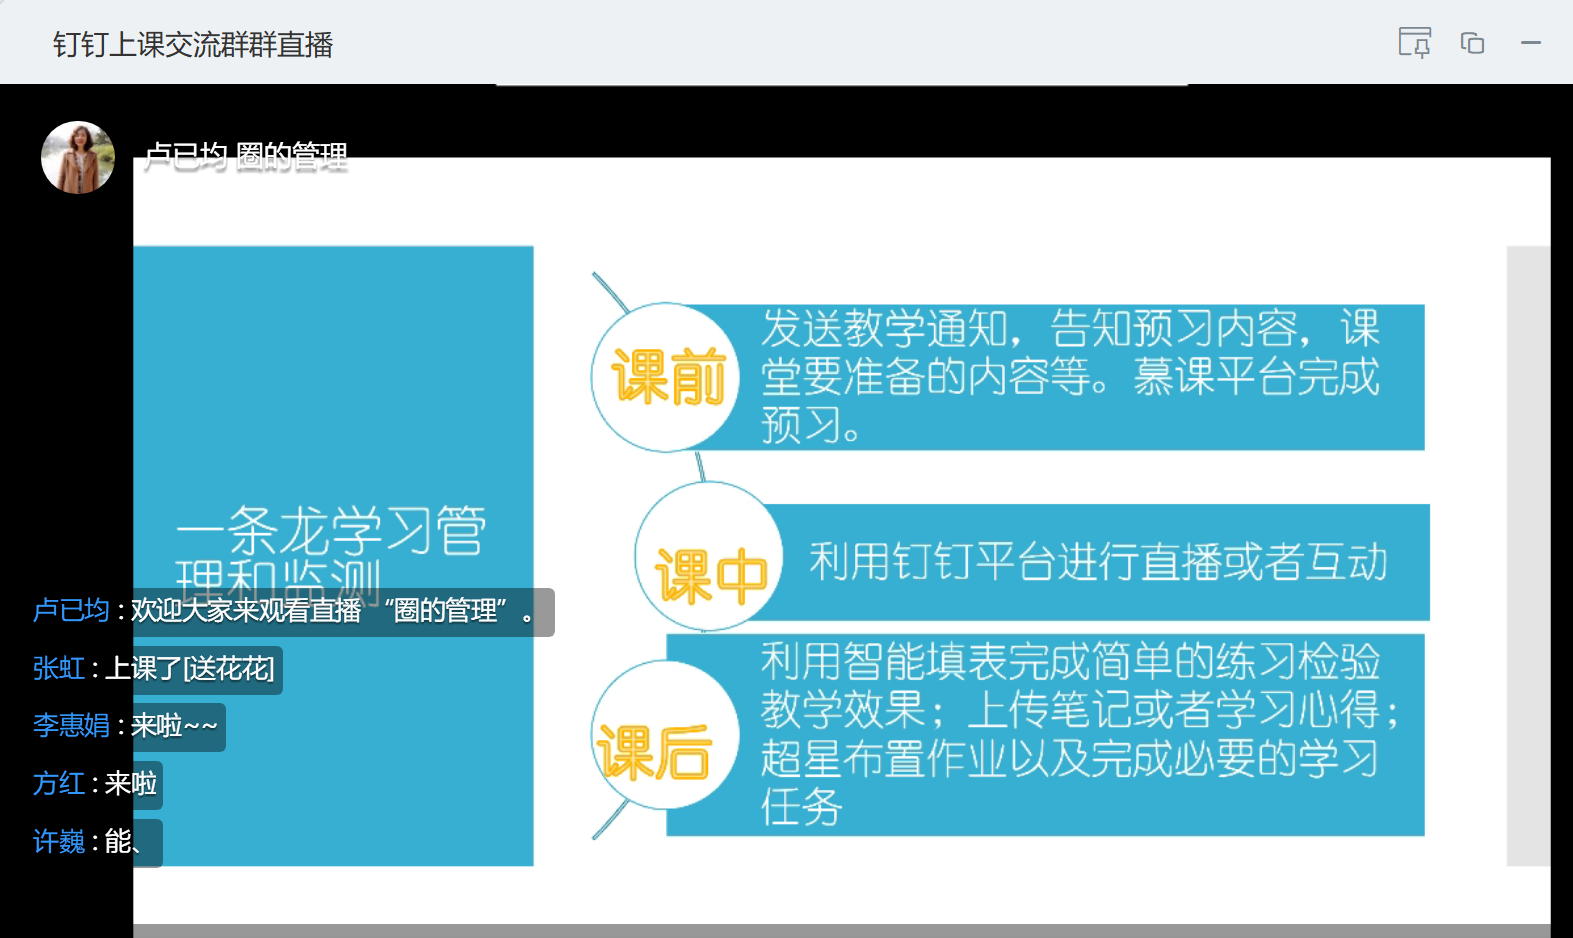Click the username 许巍 in chat
This screenshot has height=938, width=1573.
pos(58,842)
